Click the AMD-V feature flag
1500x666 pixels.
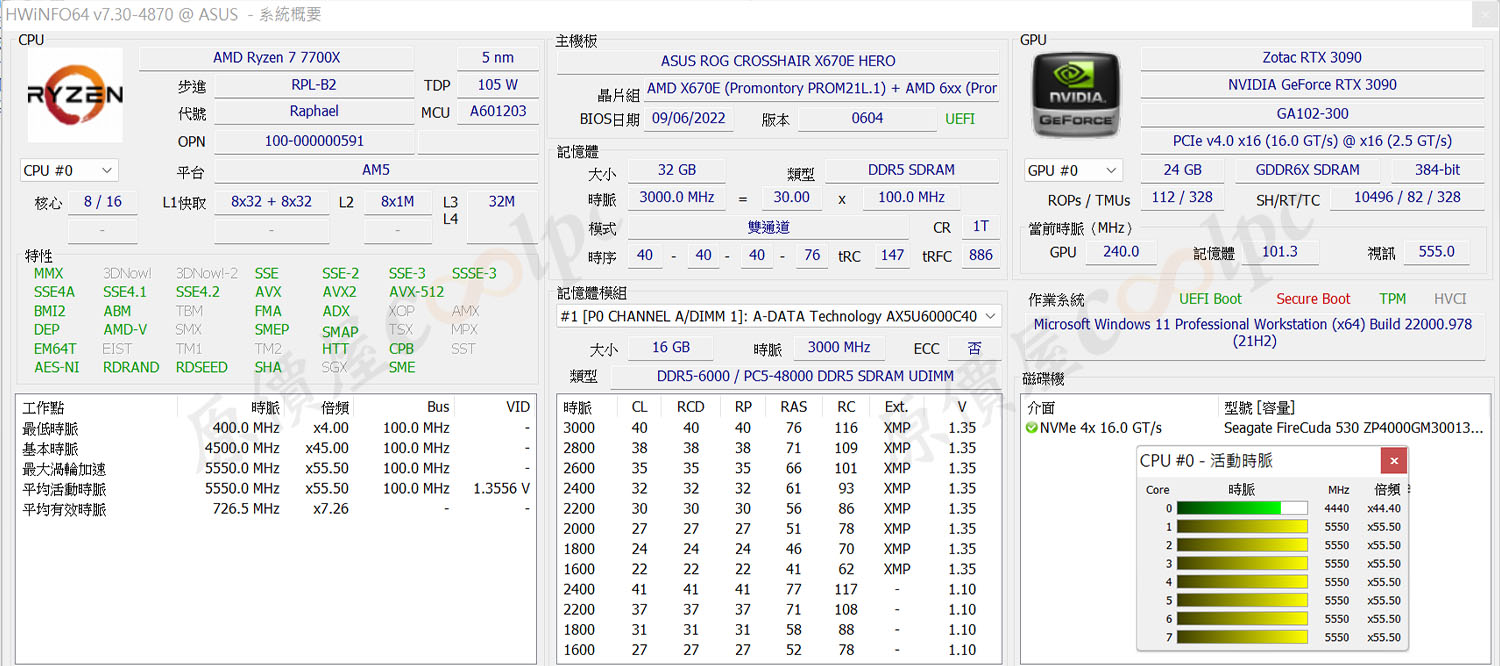[125, 329]
